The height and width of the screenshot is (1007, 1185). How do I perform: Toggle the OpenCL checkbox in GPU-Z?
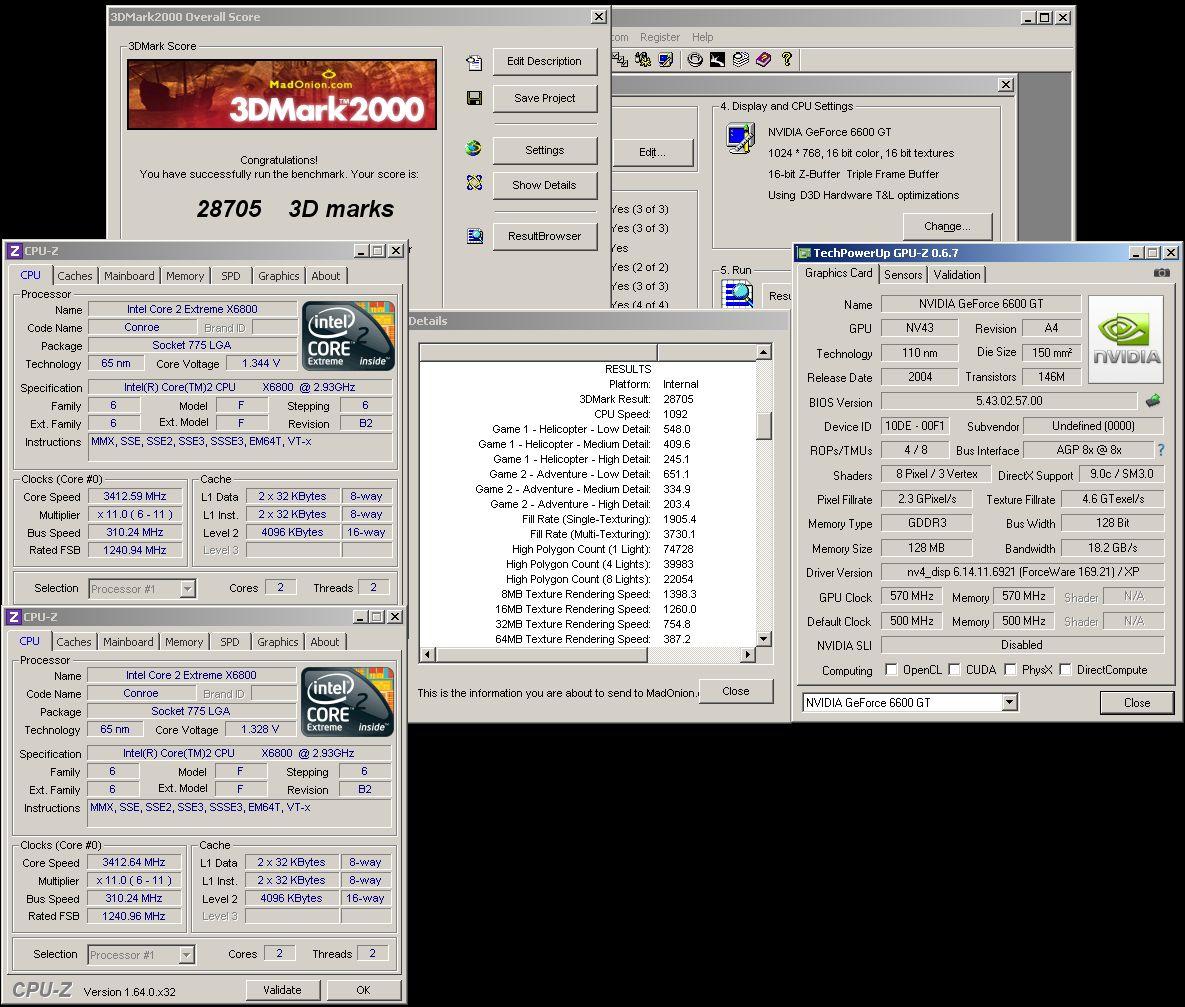point(891,669)
